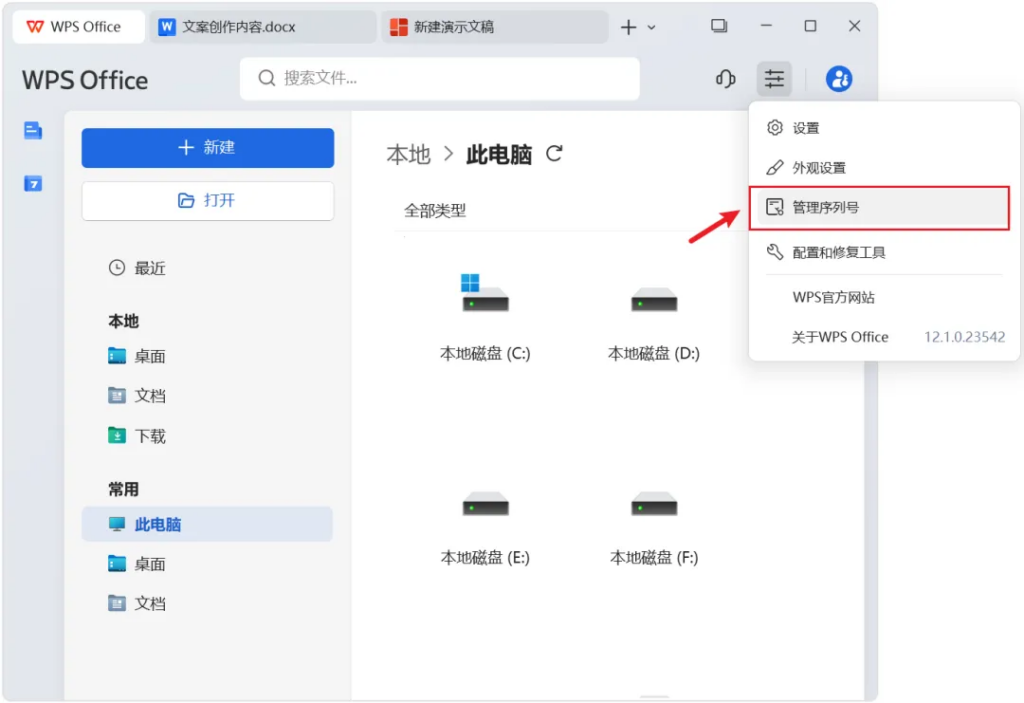Click the customer service headset icon
1024x703 pixels.
click(726, 79)
